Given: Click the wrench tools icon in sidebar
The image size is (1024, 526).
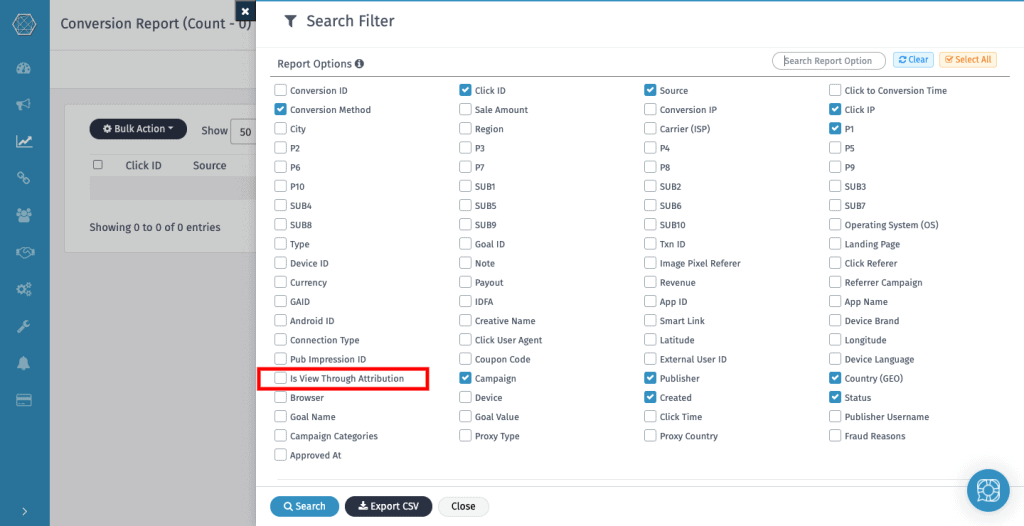Looking at the screenshot, I should tap(24, 326).
